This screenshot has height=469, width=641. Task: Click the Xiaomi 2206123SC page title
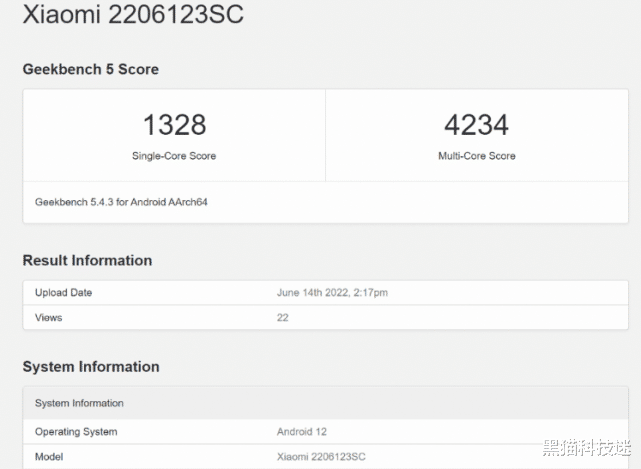(133, 15)
